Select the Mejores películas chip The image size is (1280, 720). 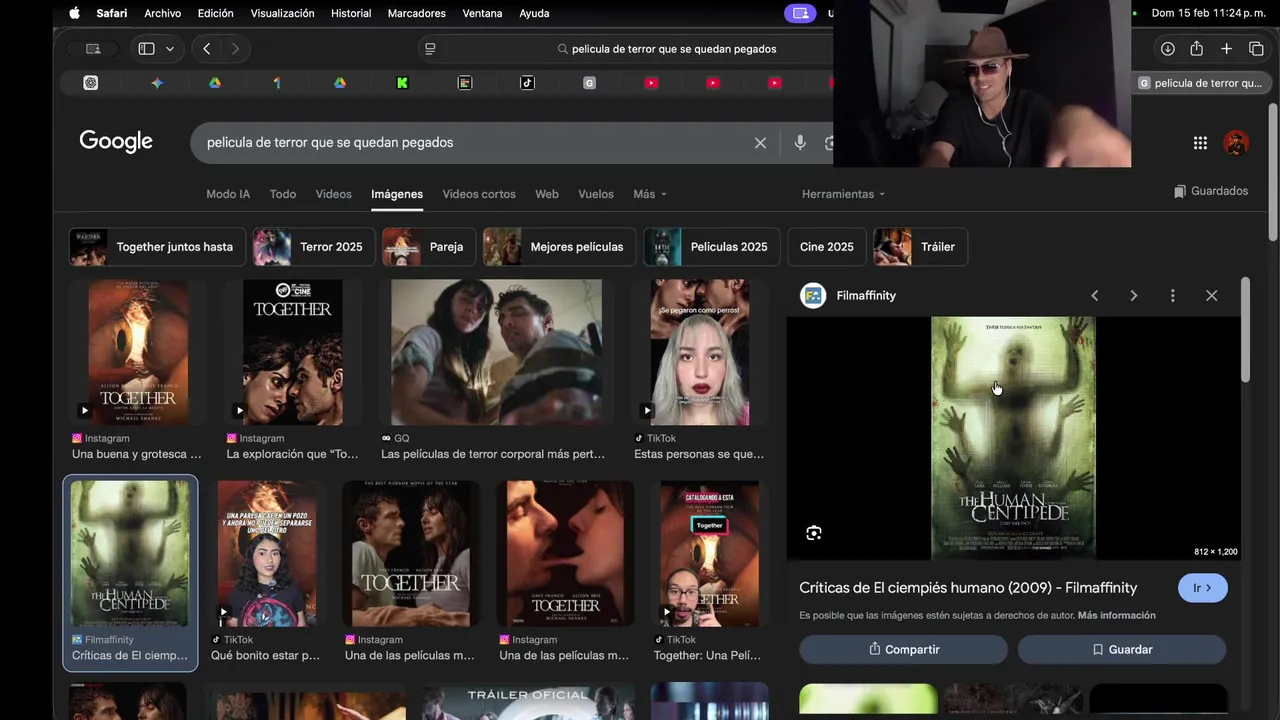[x=559, y=247]
